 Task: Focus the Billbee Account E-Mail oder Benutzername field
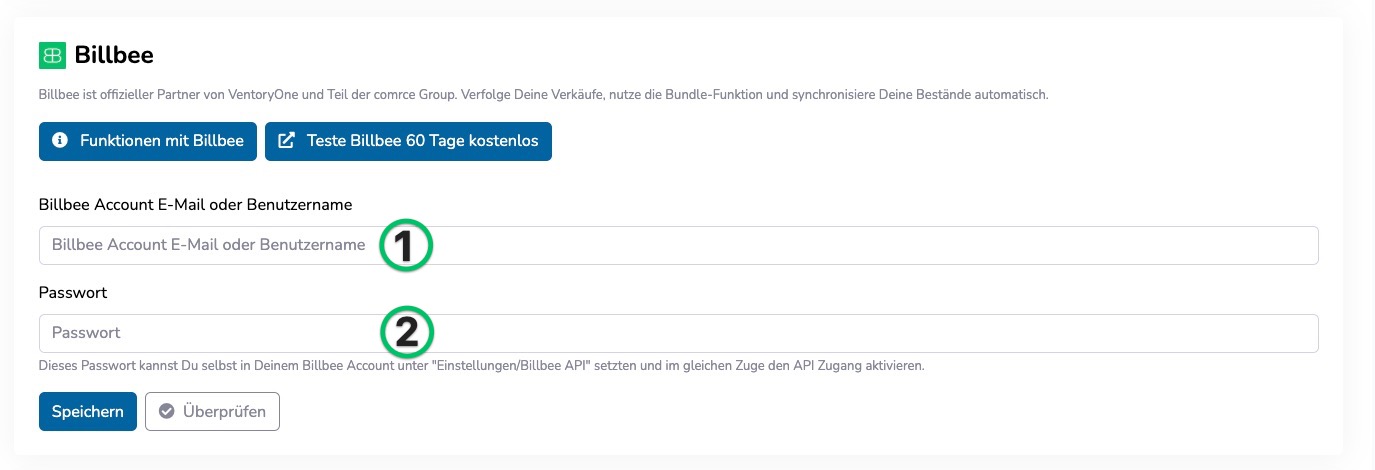[678, 245]
